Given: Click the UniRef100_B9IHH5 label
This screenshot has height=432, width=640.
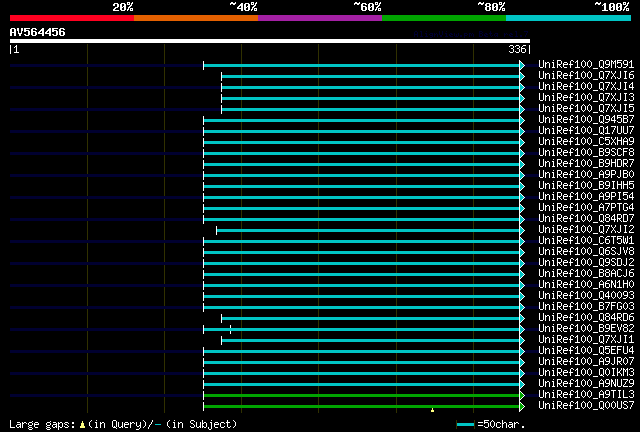Looking at the screenshot, I should pyautogui.click(x=586, y=186).
